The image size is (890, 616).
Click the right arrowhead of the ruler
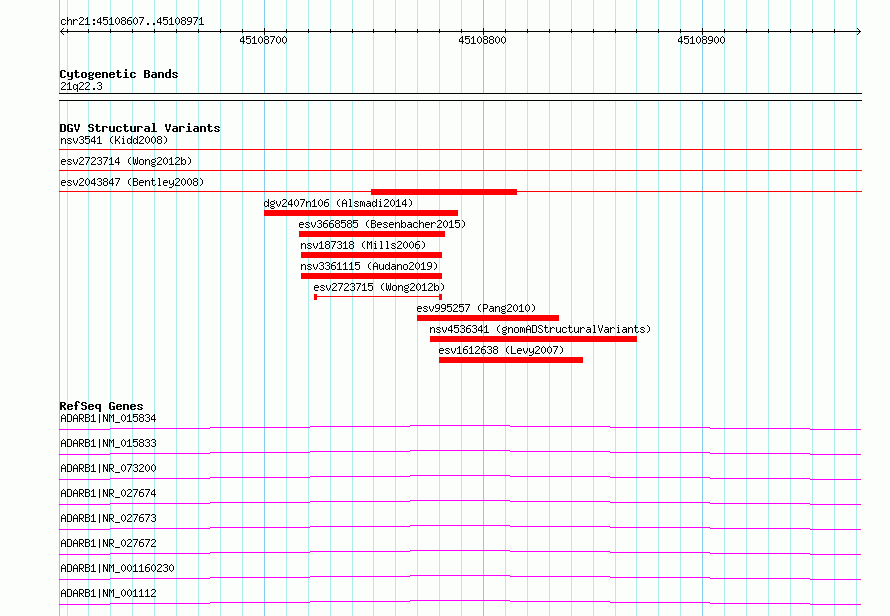[x=859, y=32]
